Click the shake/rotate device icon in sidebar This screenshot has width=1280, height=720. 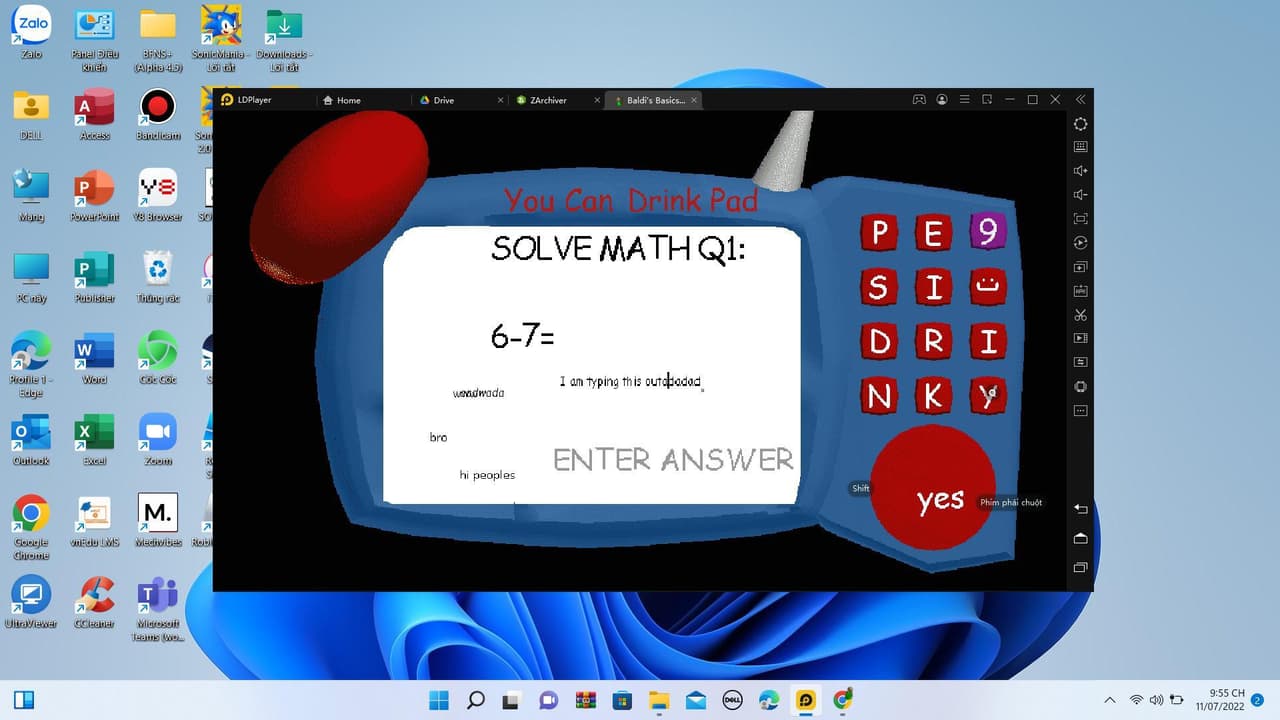click(1080, 387)
